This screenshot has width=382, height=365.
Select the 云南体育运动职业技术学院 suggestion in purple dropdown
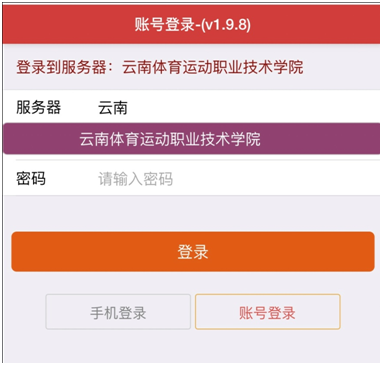coord(191,139)
